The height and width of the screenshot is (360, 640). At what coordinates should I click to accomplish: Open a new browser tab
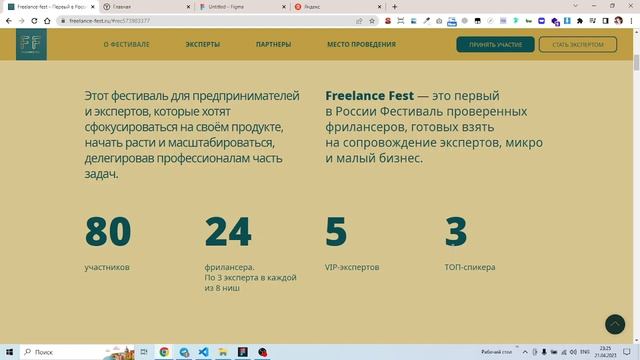pyautogui.click(x=394, y=7)
